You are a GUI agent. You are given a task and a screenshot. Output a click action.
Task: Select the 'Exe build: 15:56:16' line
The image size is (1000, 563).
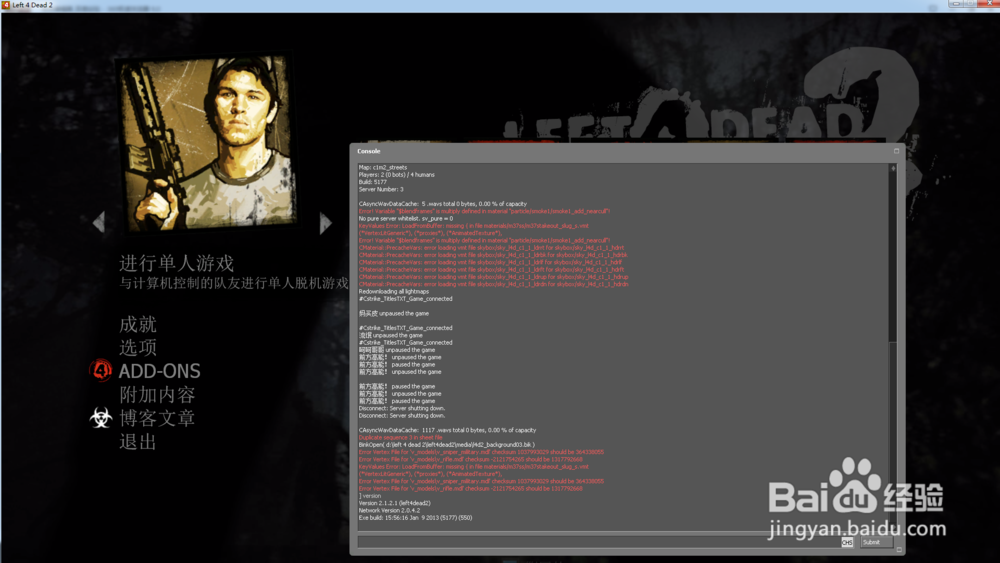(x=415, y=518)
